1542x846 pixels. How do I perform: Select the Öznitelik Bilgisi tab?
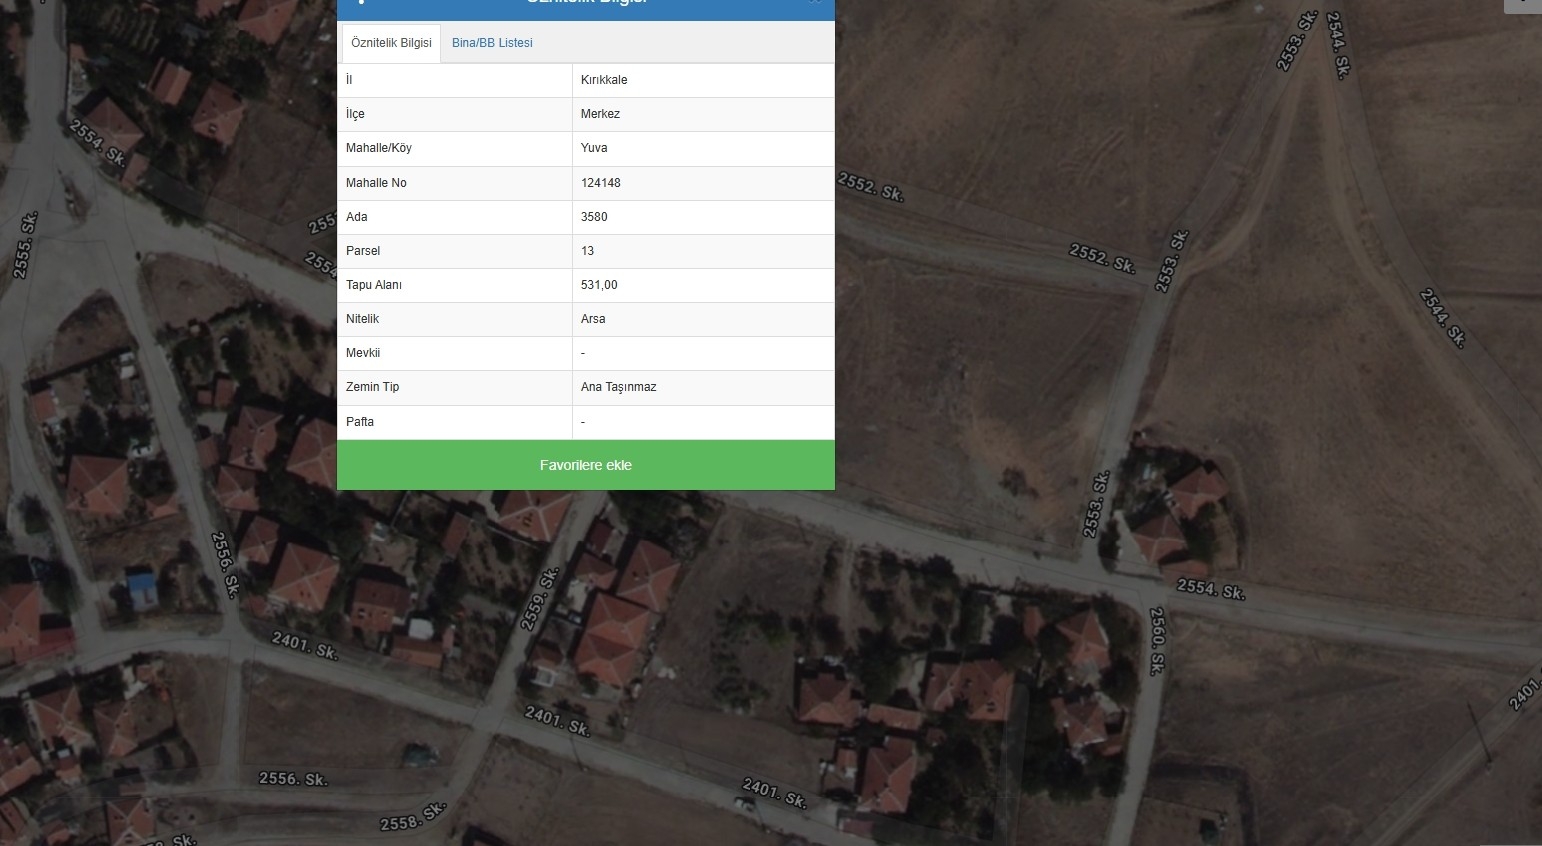point(391,43)
